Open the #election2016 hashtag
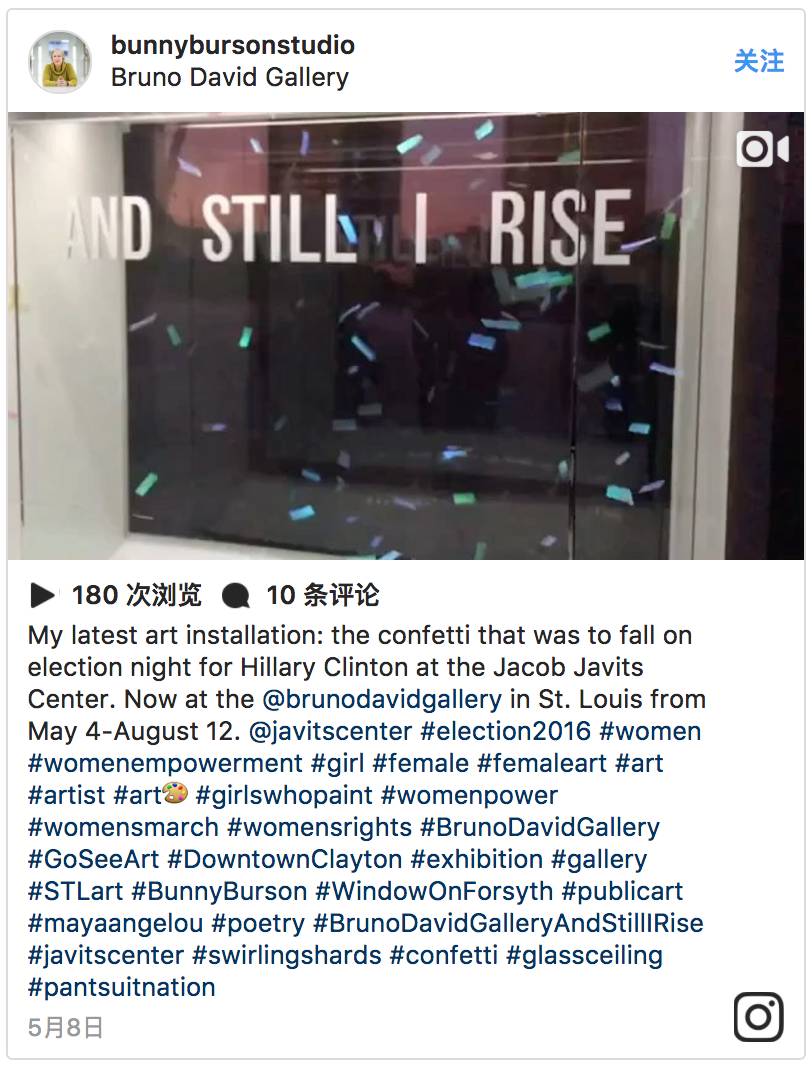The height and width of the screenshot is (1068, 812). pos(505,732)
